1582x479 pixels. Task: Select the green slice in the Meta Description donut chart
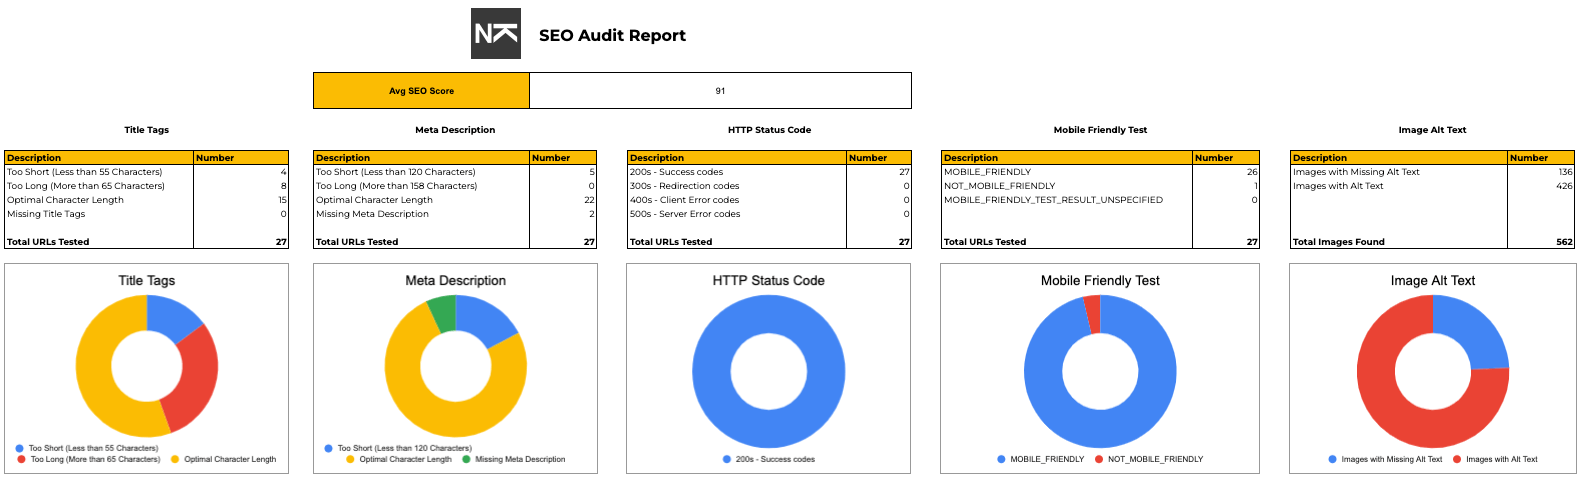pyautogui.click(x=442, y=314)
